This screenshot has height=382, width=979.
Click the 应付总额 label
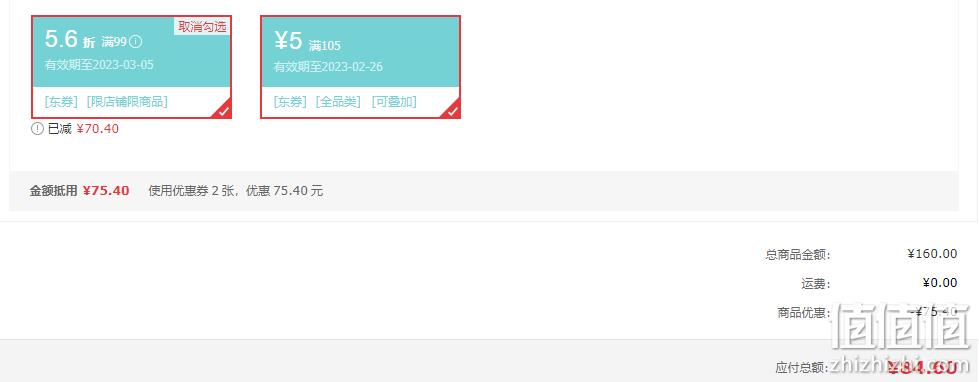(x=802, y=367)
